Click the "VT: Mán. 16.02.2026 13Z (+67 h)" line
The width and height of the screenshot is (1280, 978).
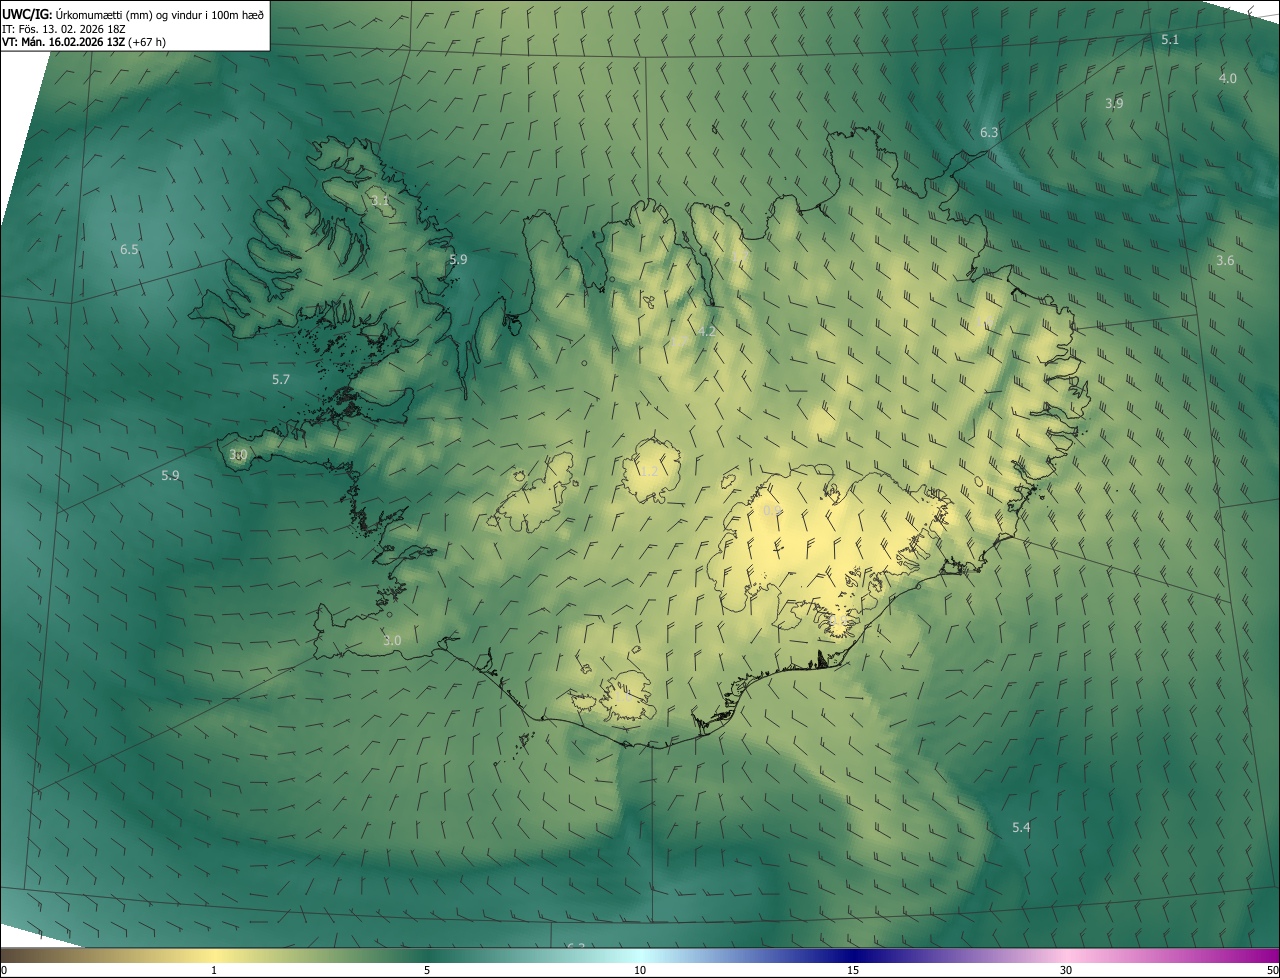[x=84, y=42]
